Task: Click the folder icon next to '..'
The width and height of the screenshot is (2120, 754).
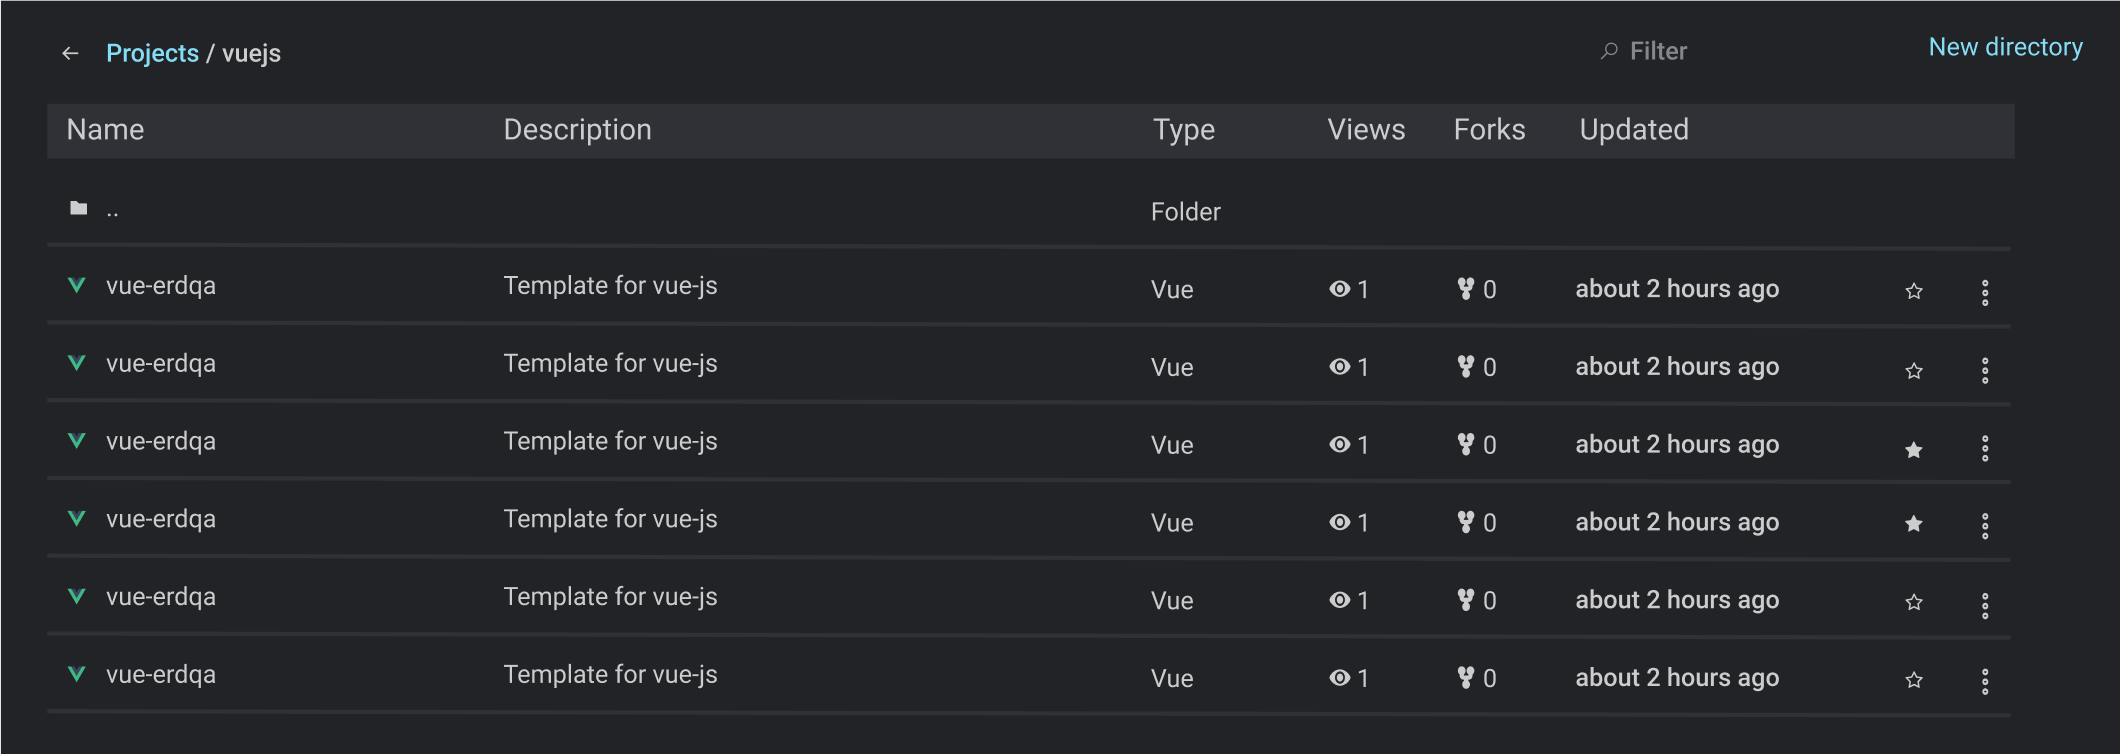Action: pyautogui.click(x=77, y=208)
